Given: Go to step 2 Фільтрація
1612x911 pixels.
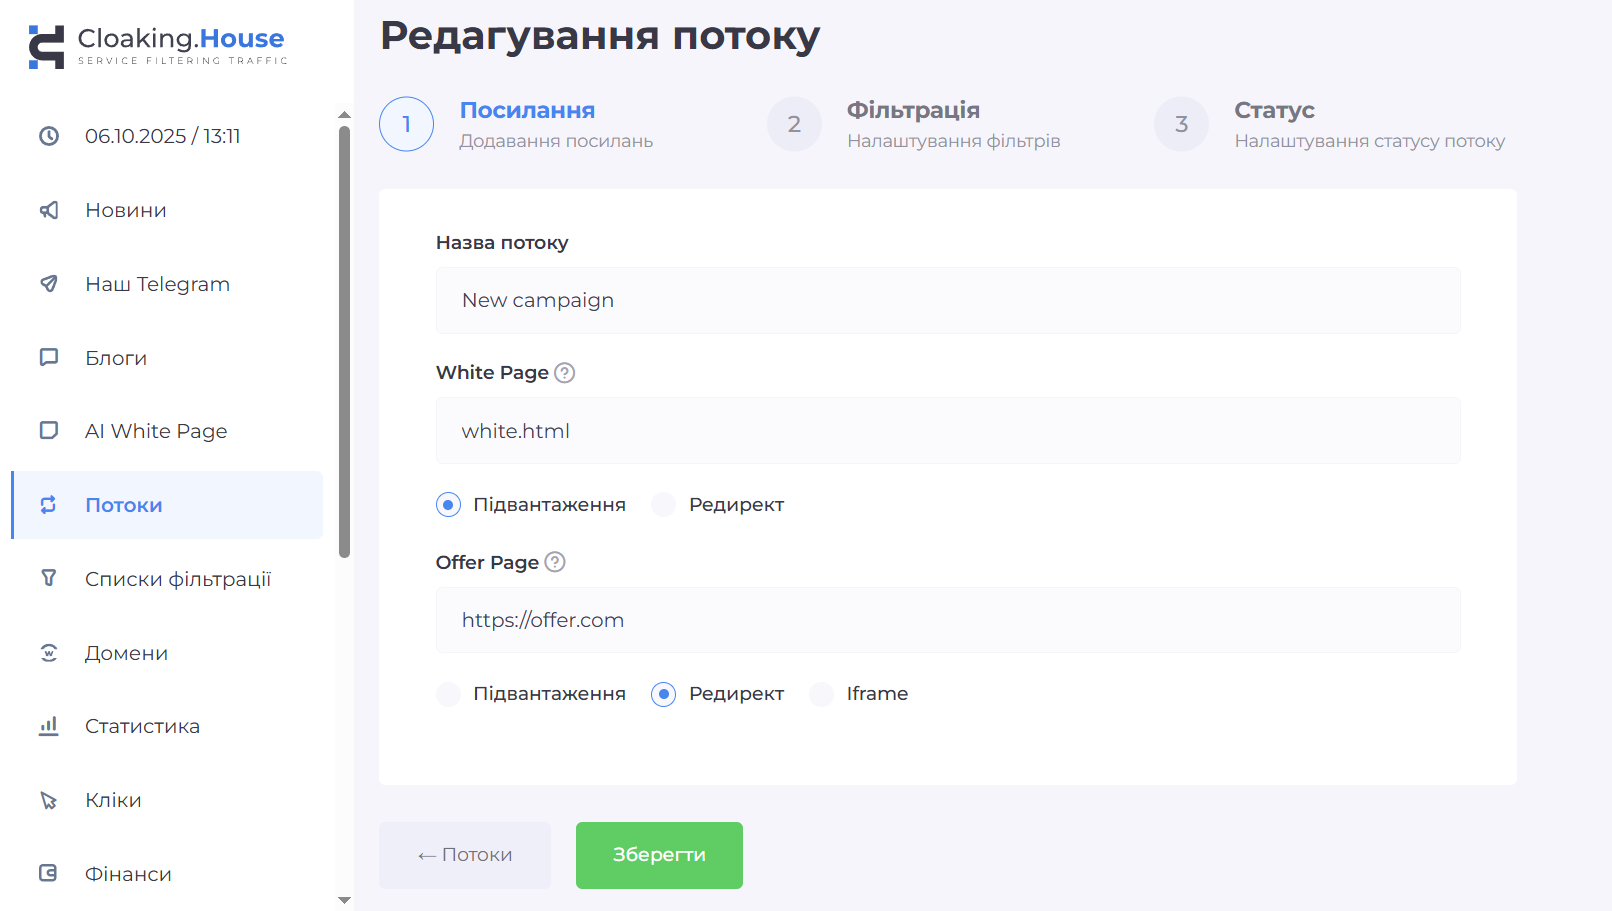Looking at the screenshot, I should [794, 124].
